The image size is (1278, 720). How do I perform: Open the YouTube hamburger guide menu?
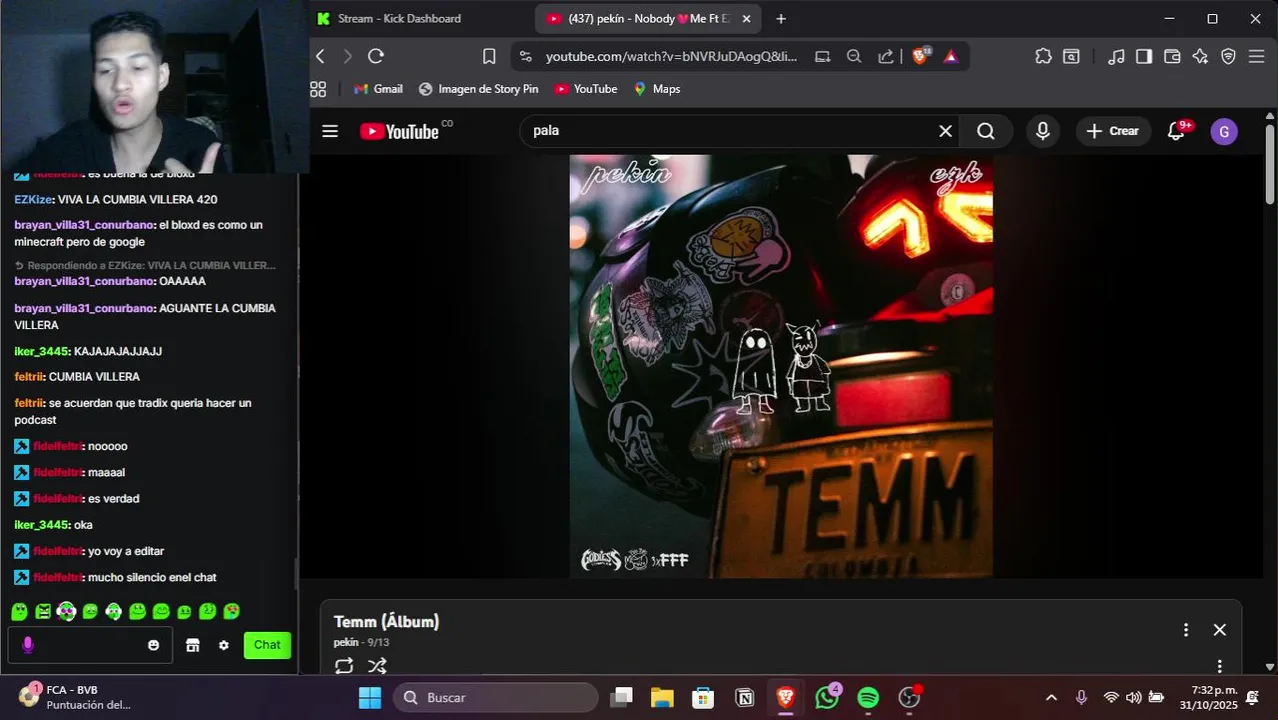pyautogui.click(x=330, y=131)
